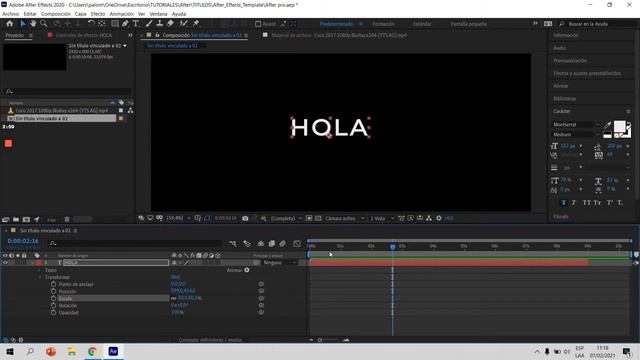Screen dimensions: 640x360
Task: Open File Explorer from the taskbar
Action: click(71, 351)
